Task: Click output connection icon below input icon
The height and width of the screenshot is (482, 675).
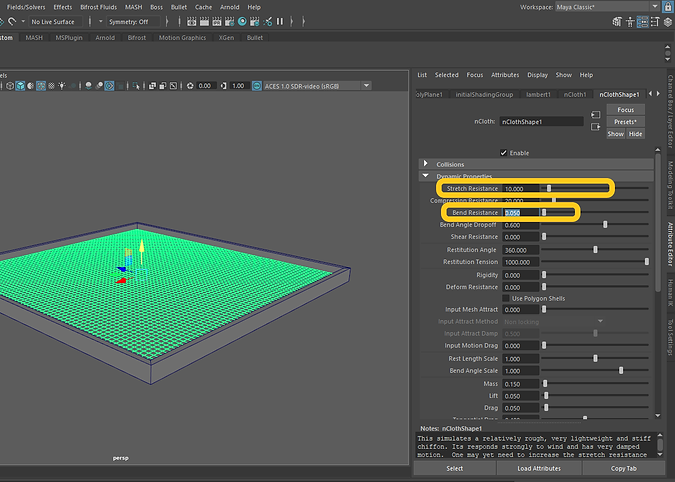Action: click(x=595, y=127)
